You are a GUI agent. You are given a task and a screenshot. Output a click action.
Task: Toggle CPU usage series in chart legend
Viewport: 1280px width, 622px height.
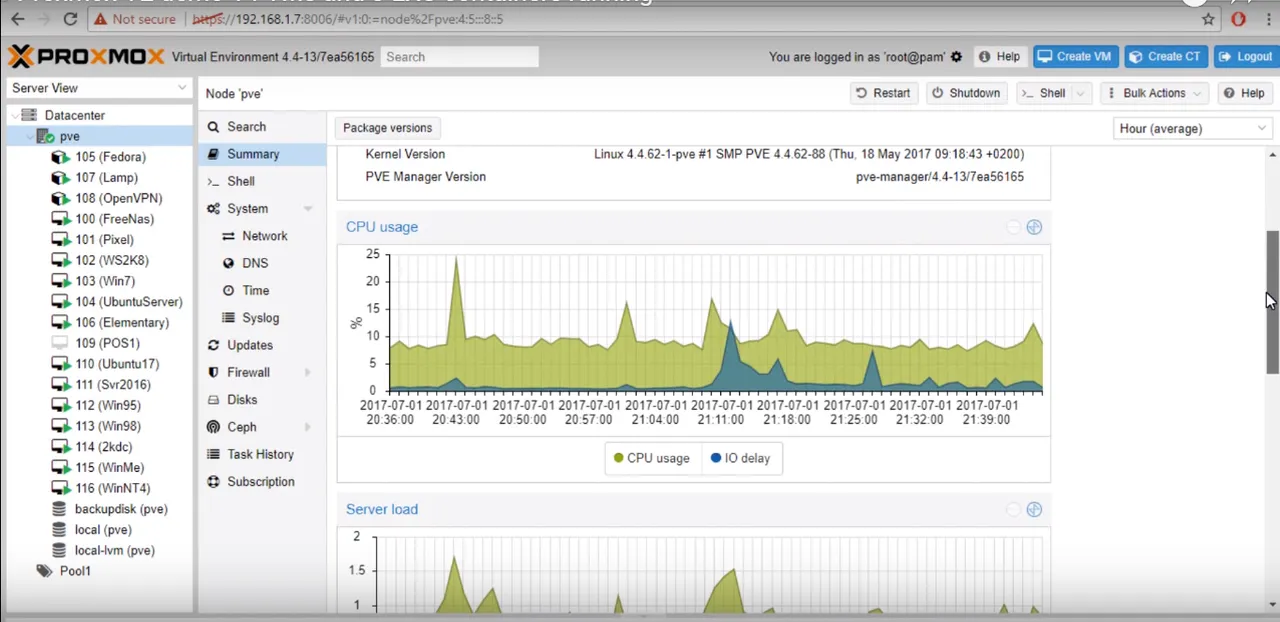tap(652, 458)
